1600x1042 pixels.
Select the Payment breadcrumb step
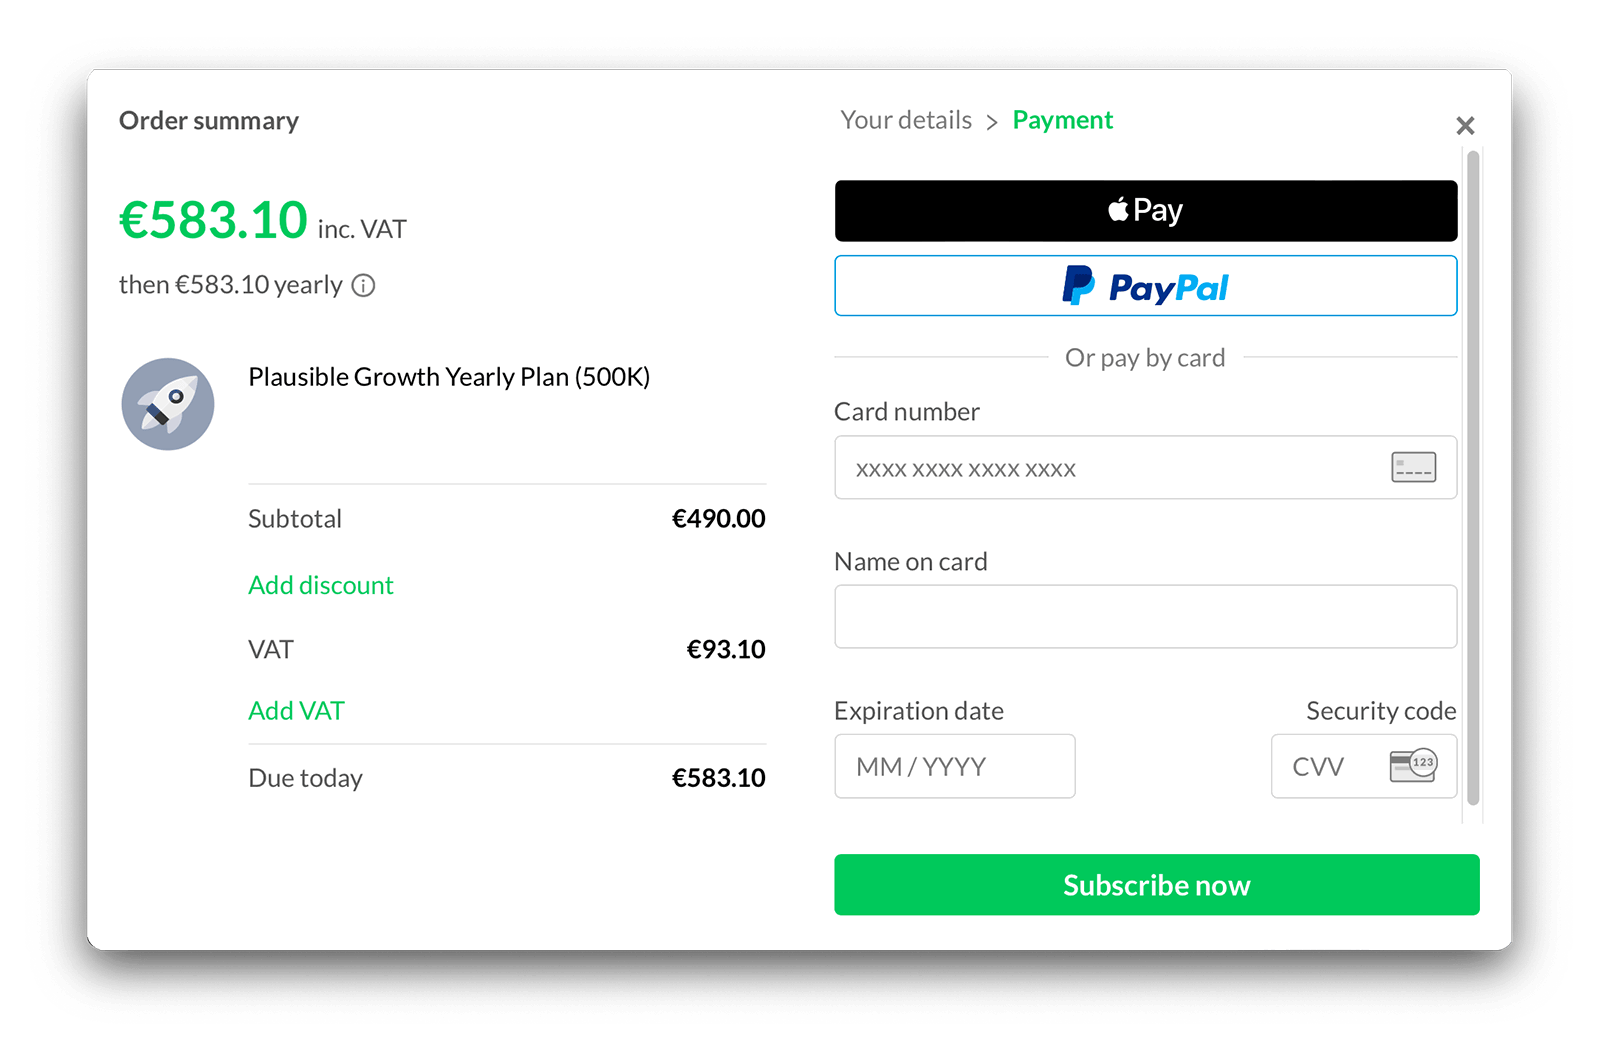click(x=1063, y=119)
